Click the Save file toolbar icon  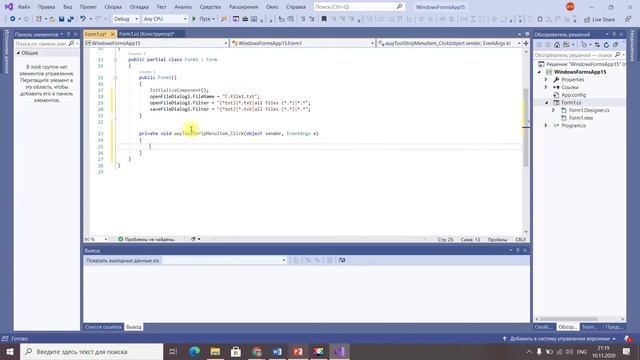click(x=62, y=19)
